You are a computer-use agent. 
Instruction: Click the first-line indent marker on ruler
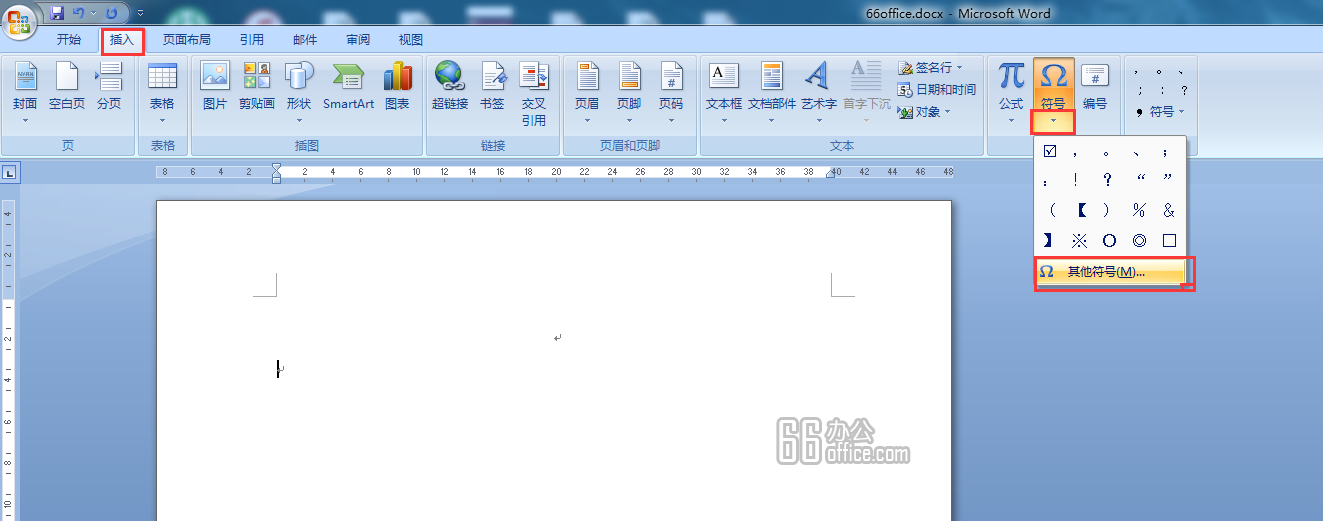(x=277, y=167)
